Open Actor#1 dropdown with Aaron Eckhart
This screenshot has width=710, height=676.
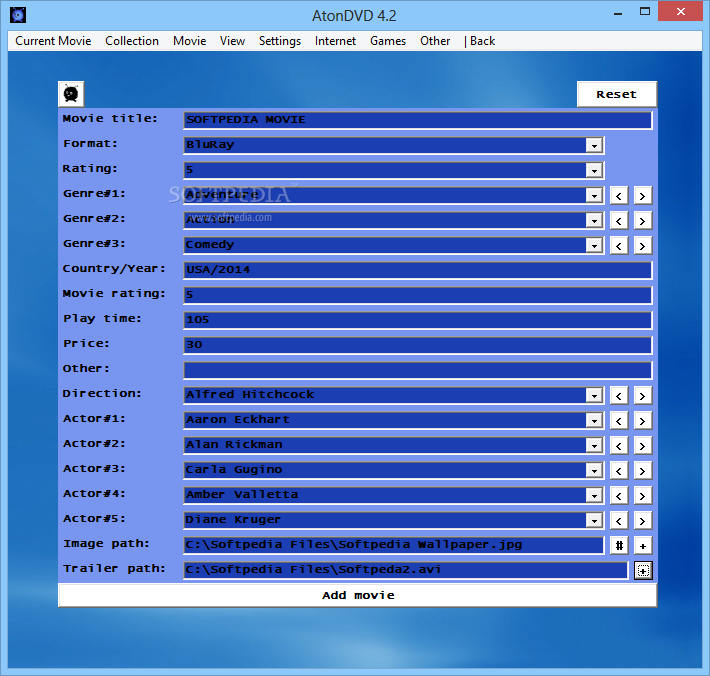[x=594, y=421]
